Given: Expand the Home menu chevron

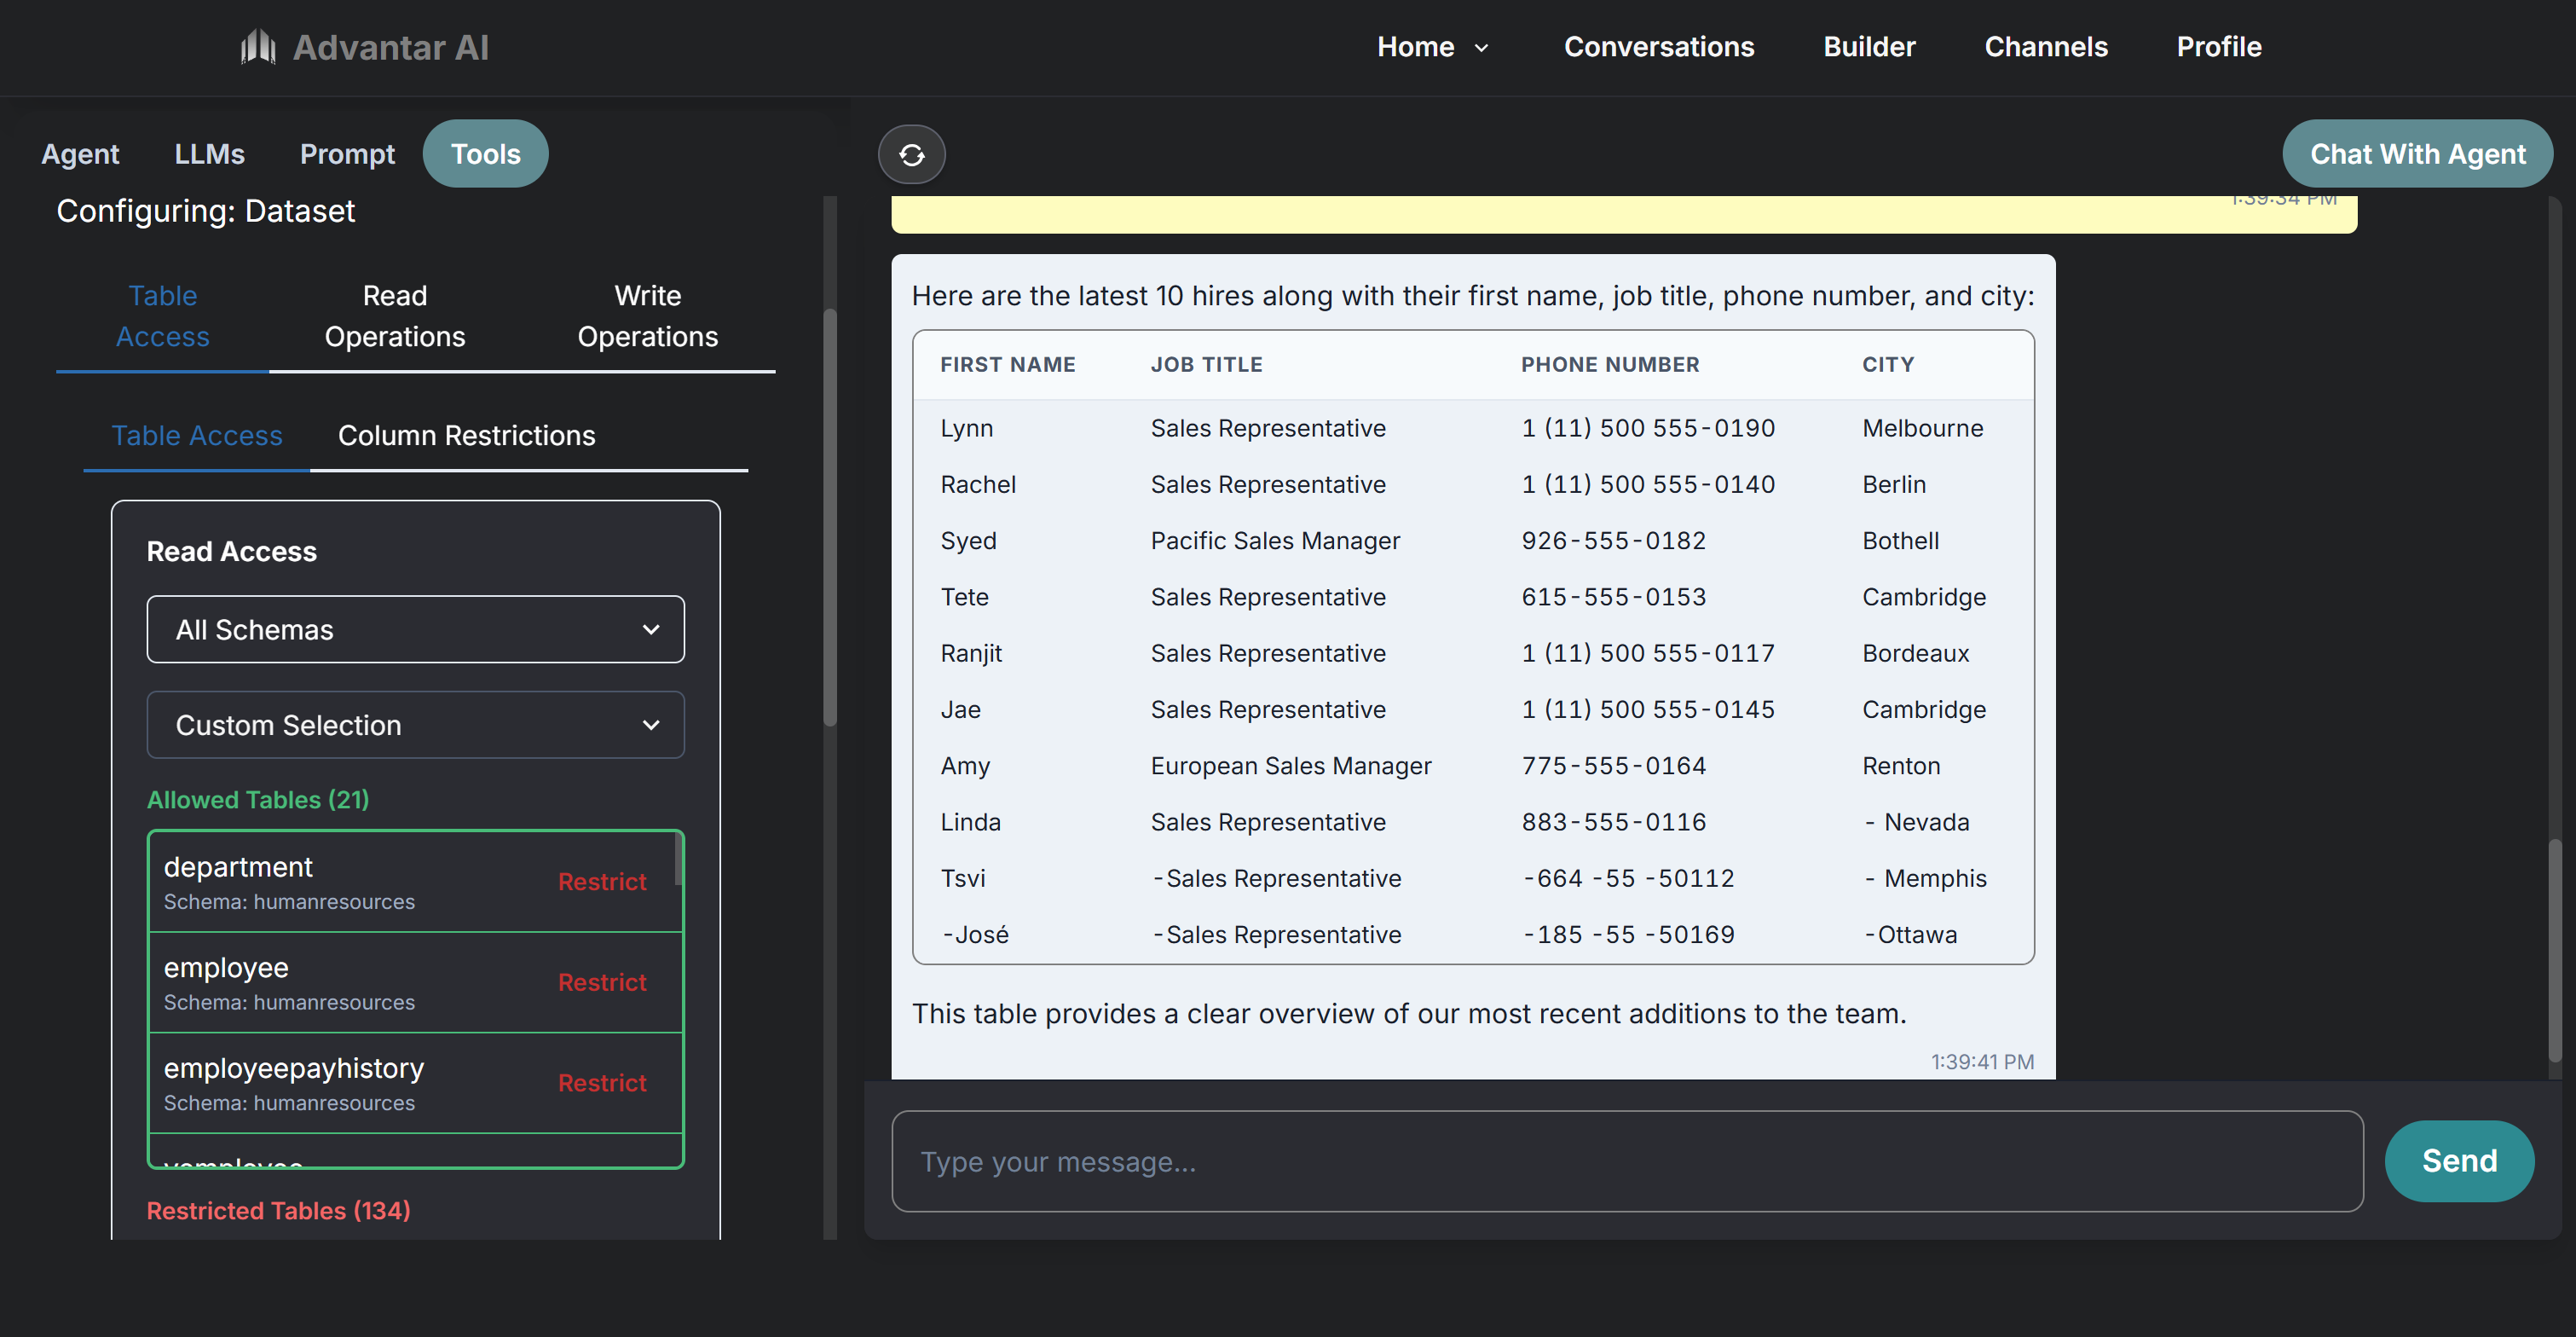Looking at the screenshot, I should coord(1481,47).
